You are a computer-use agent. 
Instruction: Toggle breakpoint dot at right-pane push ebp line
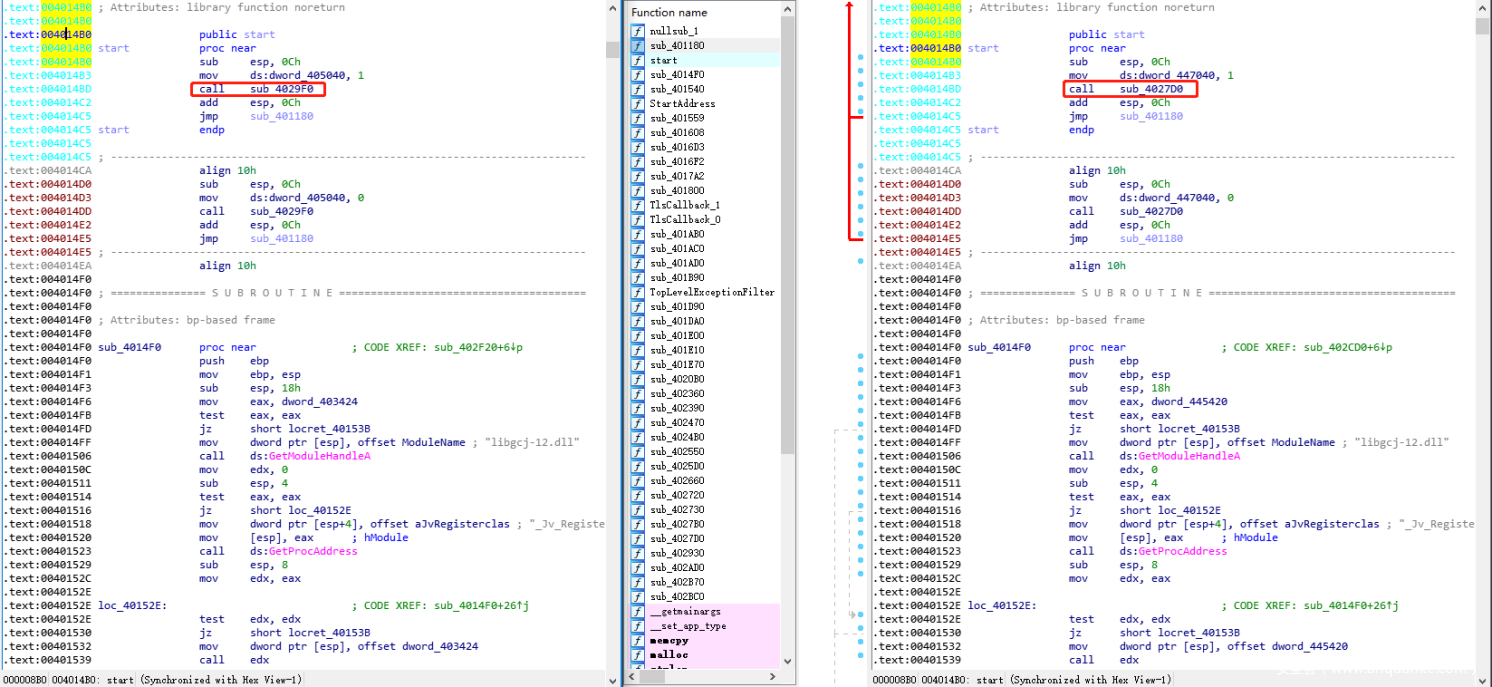click(x=860, y=361)
